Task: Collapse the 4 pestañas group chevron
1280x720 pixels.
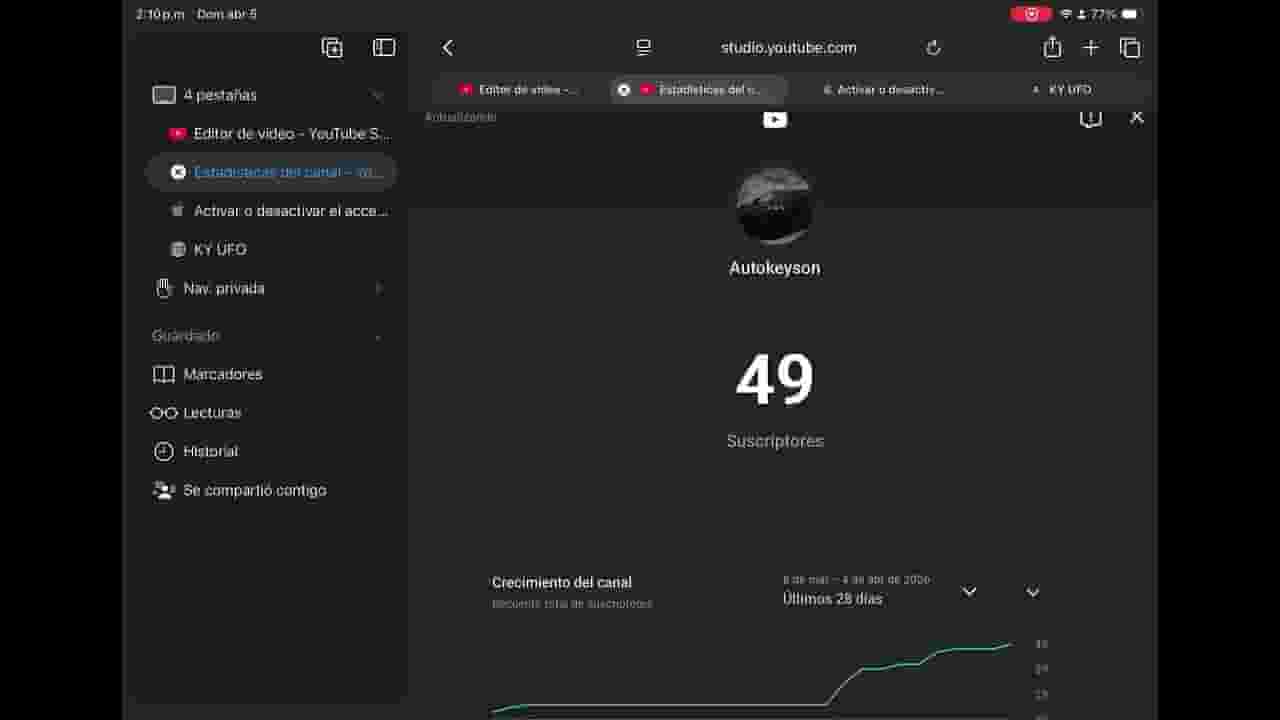Action: tap(378, 96)
